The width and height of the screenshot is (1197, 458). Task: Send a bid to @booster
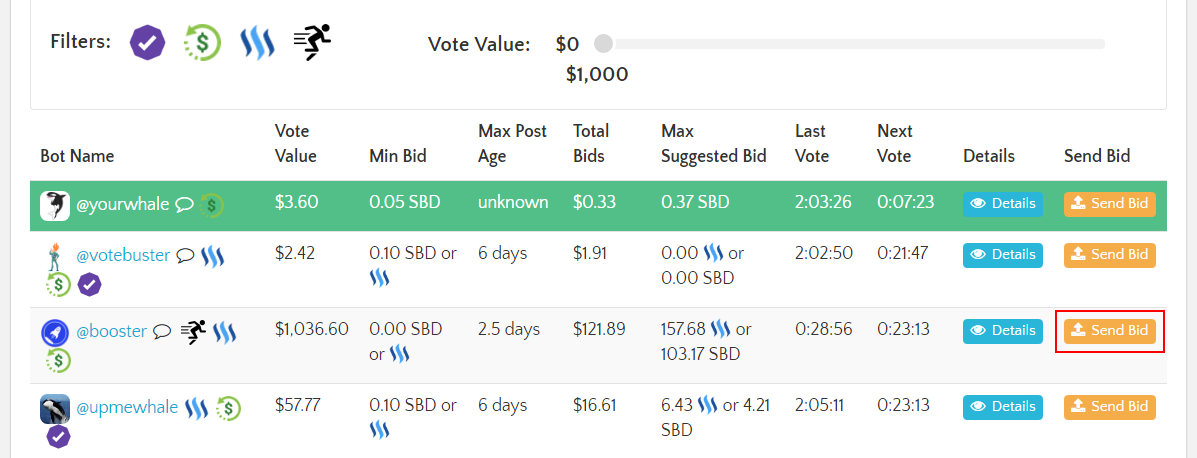(x=1109, y=331)
